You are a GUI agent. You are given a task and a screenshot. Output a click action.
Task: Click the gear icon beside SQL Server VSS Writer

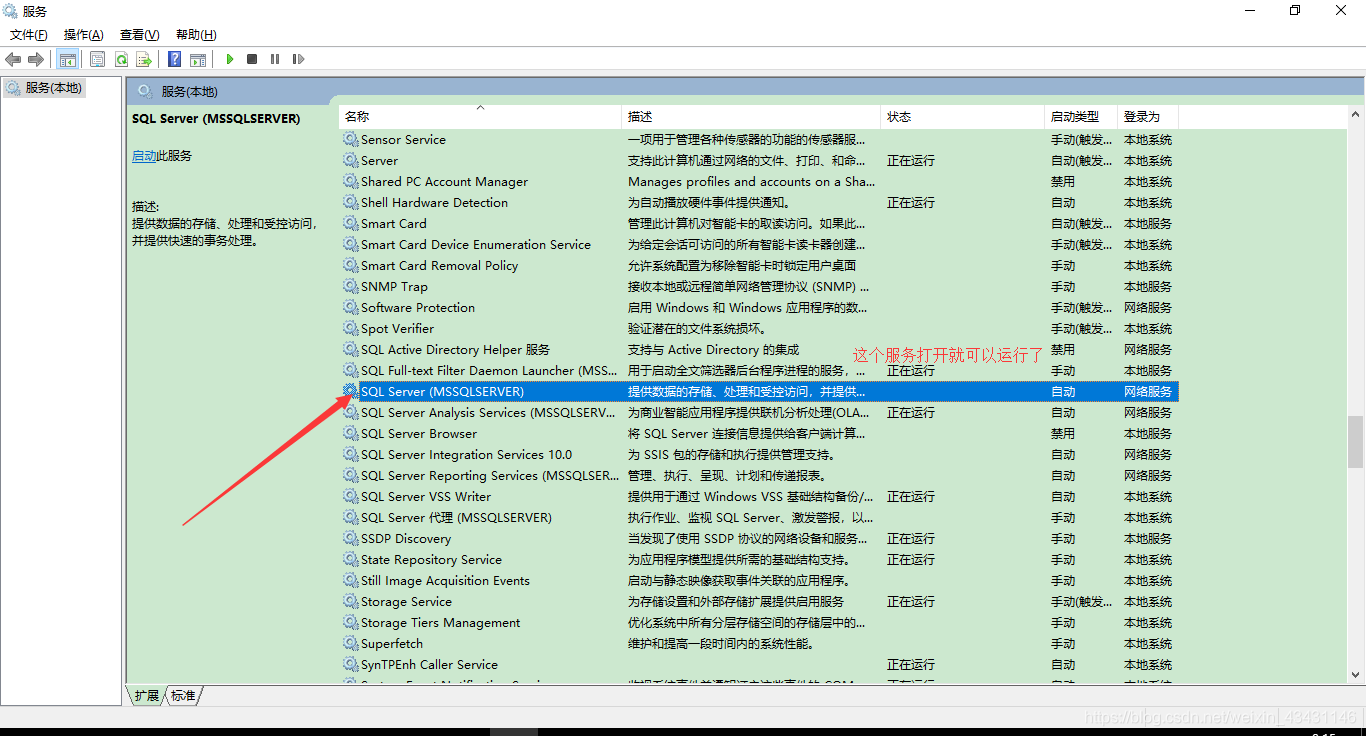click(350, 496)
